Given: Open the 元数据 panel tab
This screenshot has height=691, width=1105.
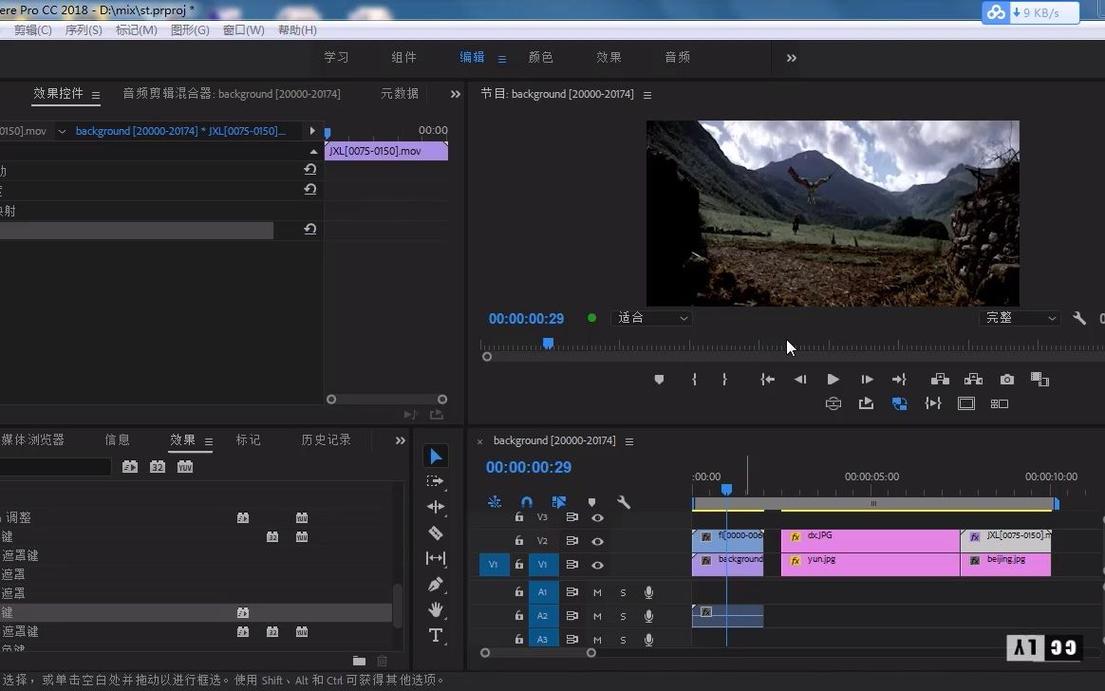Looking at the screenshot, I should coord(400,93).
